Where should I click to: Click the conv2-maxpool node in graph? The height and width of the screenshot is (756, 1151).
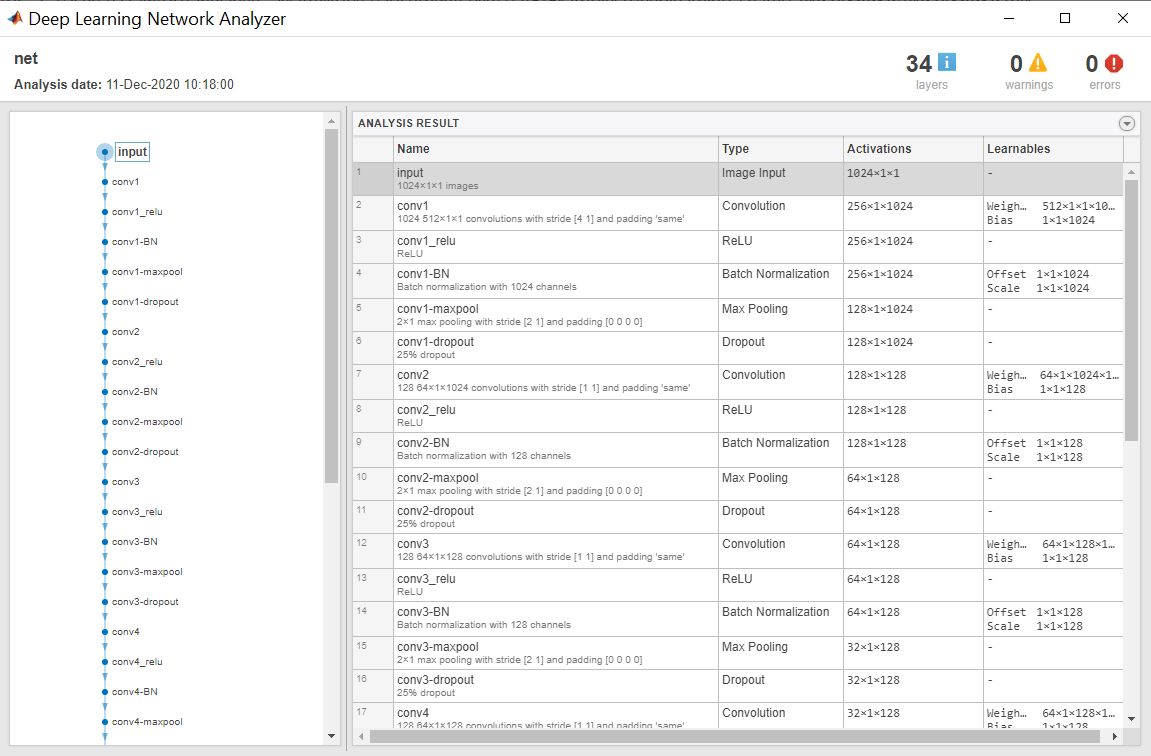(105, 422)
